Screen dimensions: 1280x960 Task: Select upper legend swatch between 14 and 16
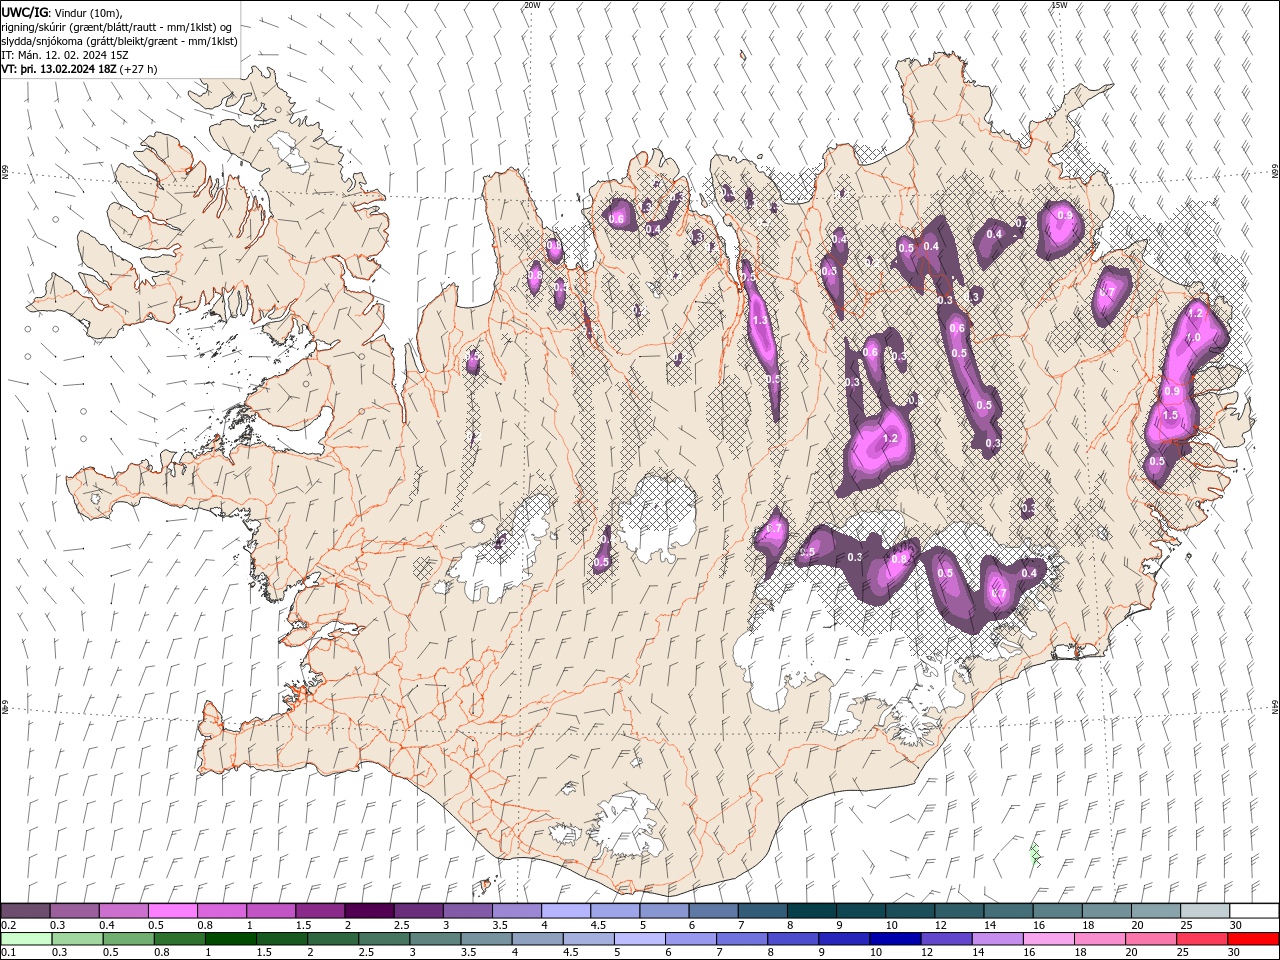(1009, 911)
